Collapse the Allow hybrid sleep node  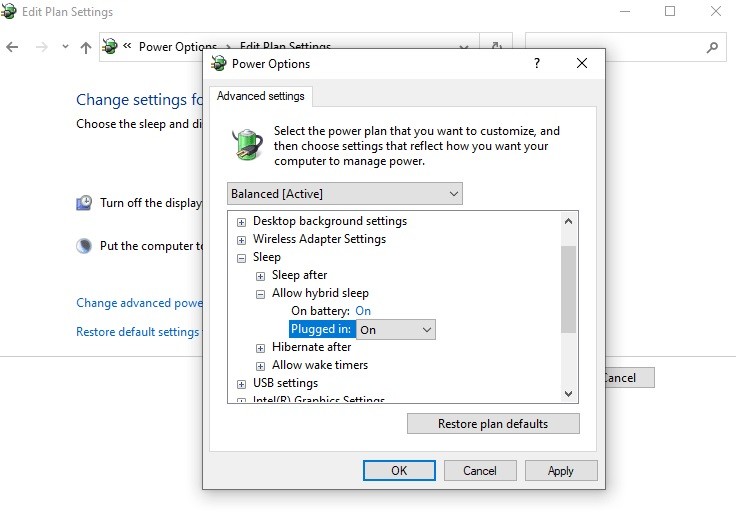(260, 294)
